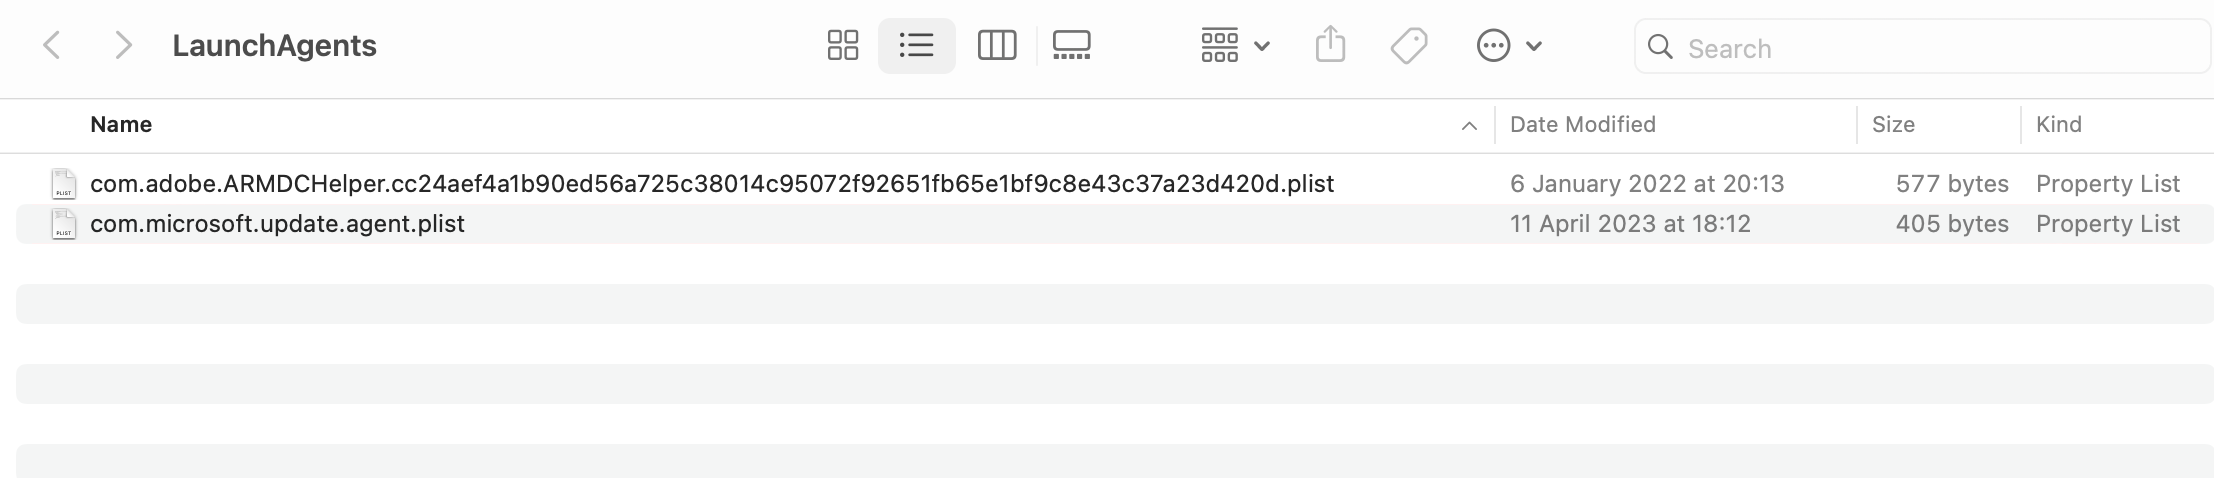Go back to previous folder

52,46
